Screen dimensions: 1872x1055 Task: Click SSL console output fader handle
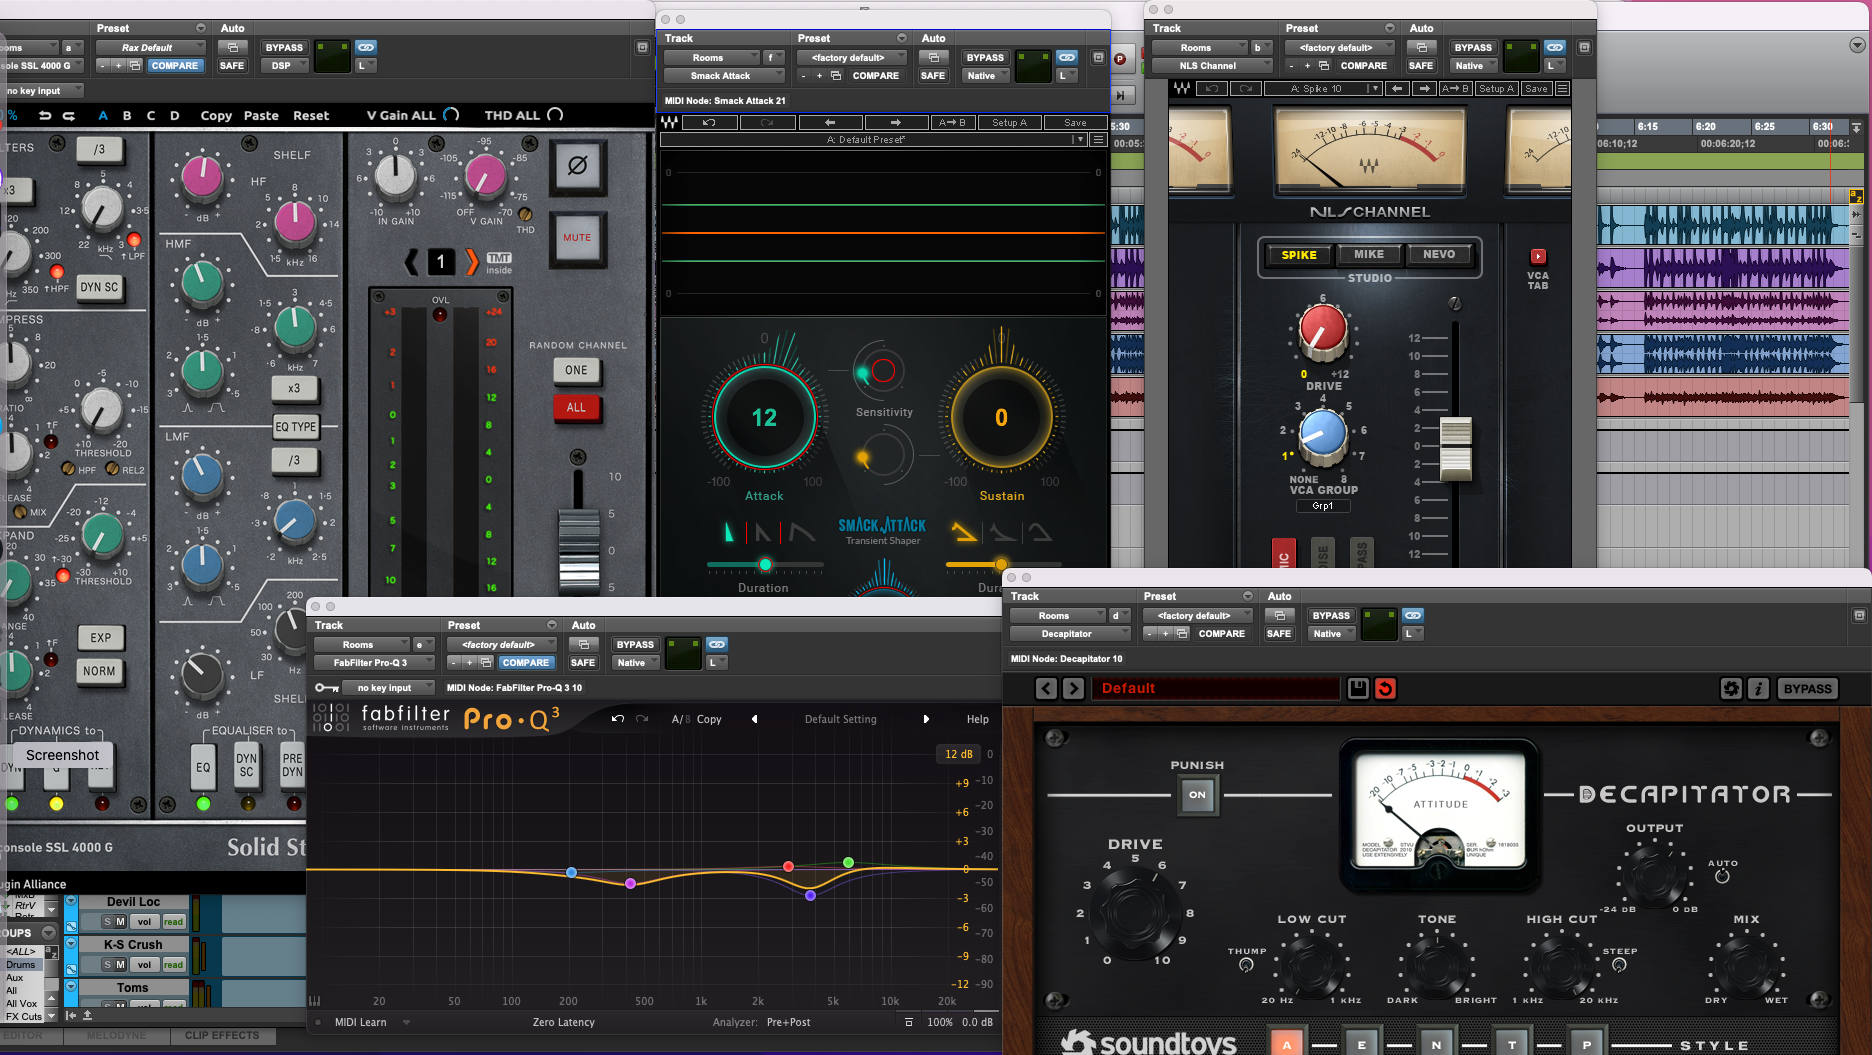578,550
